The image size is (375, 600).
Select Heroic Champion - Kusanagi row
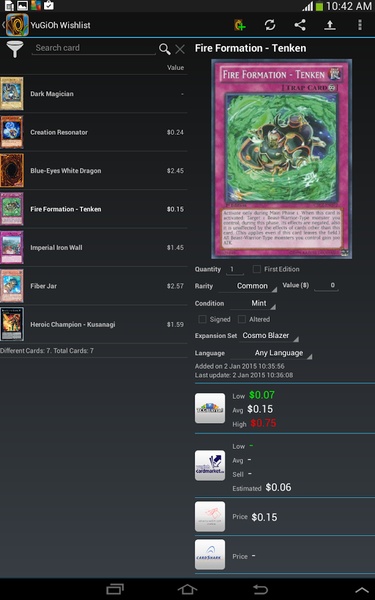coord(94,324)
